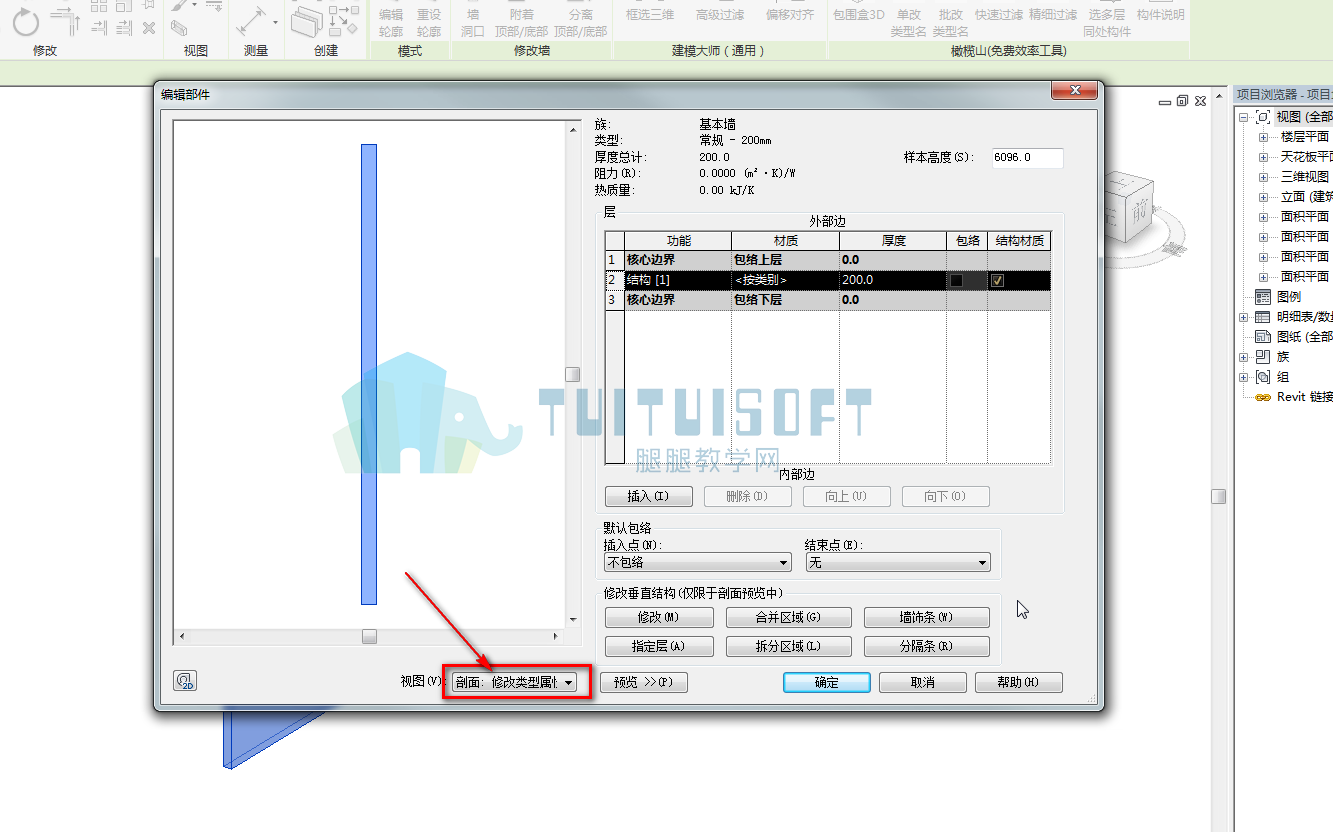Viewport: 1333px width, 832px height.
Task: Click the 样本高度 input field
Action: [1027, 158]
